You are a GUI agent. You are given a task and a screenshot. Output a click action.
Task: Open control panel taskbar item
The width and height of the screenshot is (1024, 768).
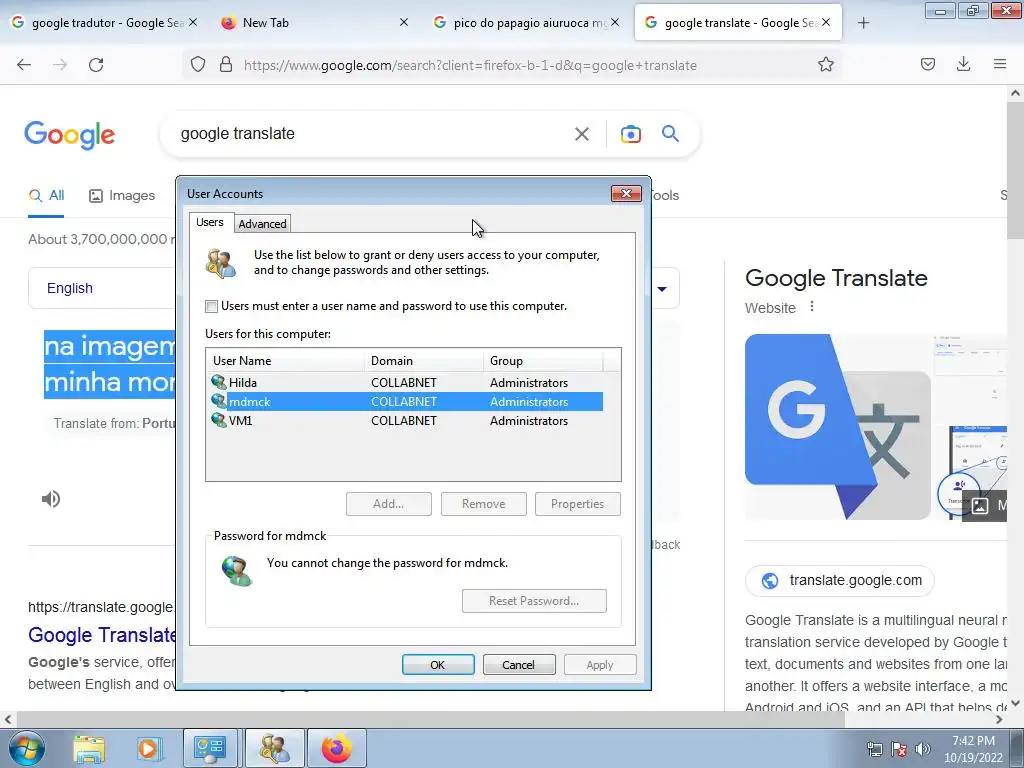(210, 748)
